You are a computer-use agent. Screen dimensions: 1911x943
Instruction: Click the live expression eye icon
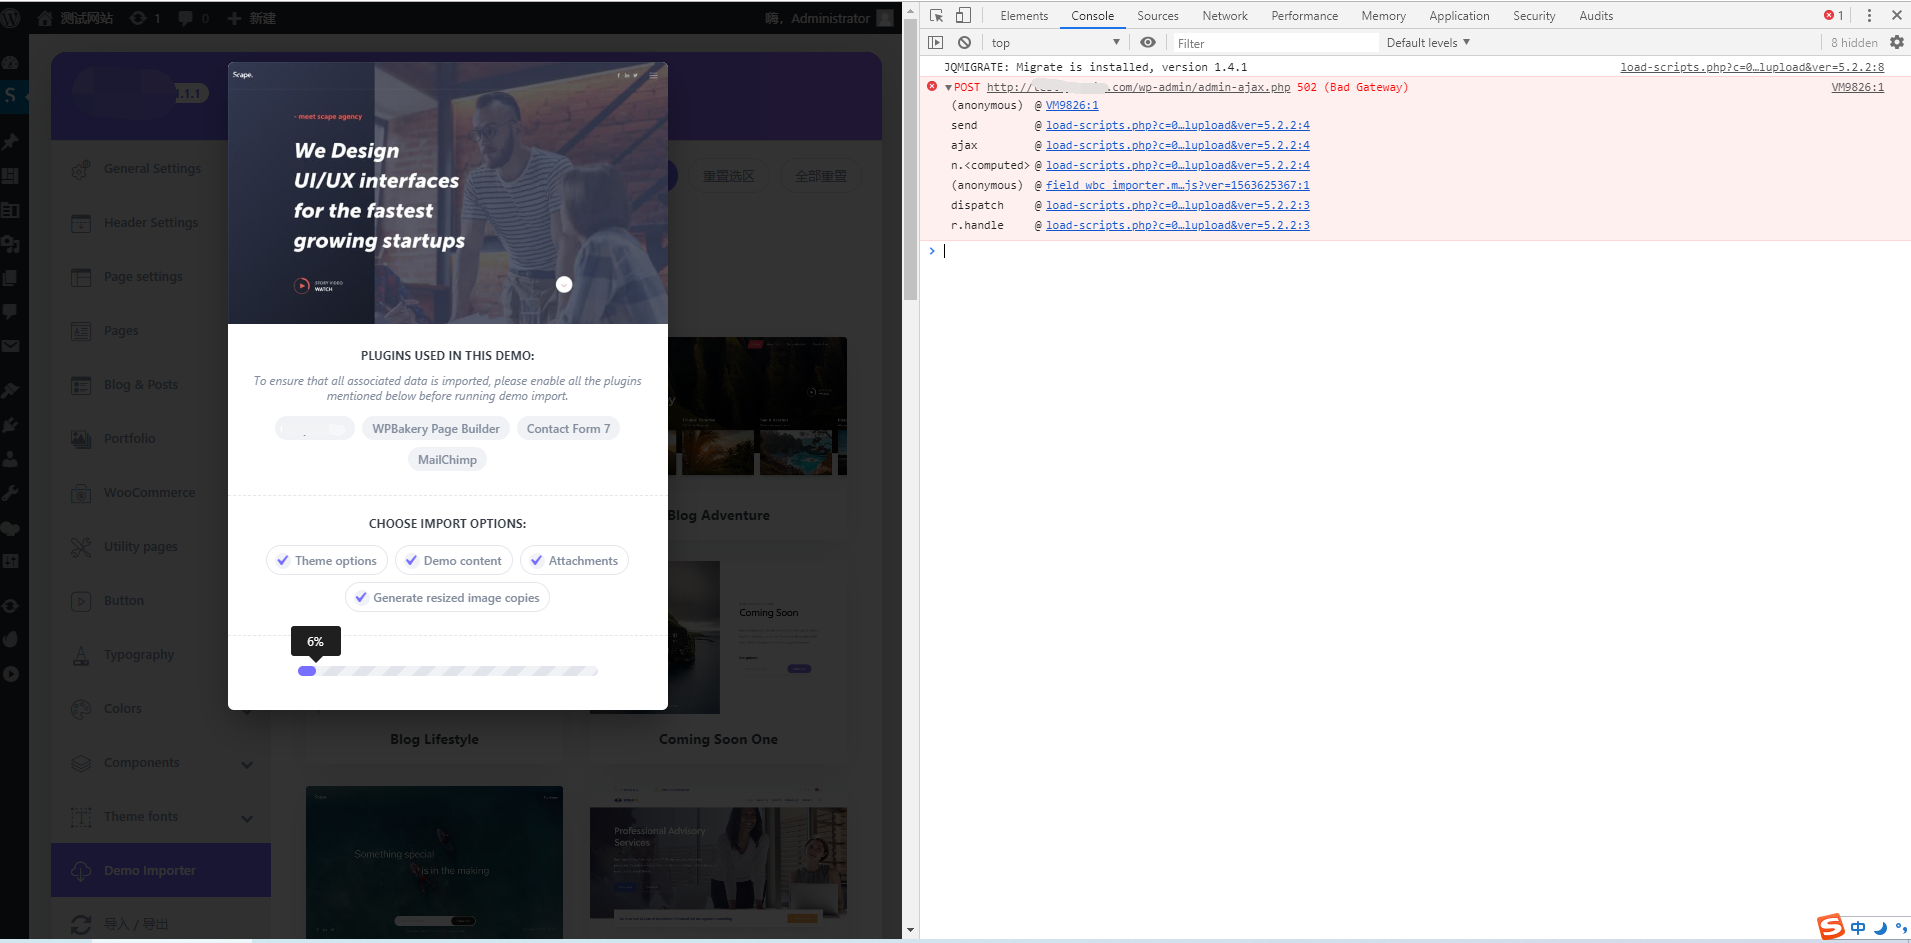coord(1148,42)
